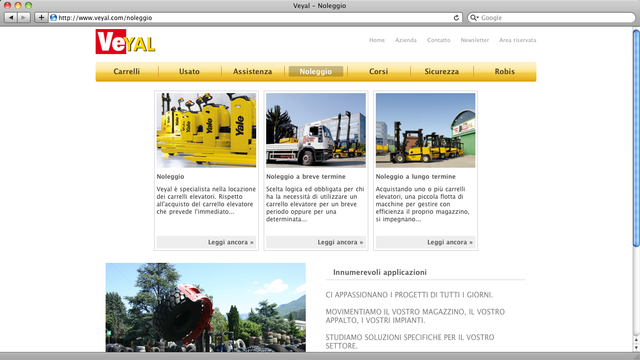Follow the Area riservata link
The image size is (640, 360).
518,40
